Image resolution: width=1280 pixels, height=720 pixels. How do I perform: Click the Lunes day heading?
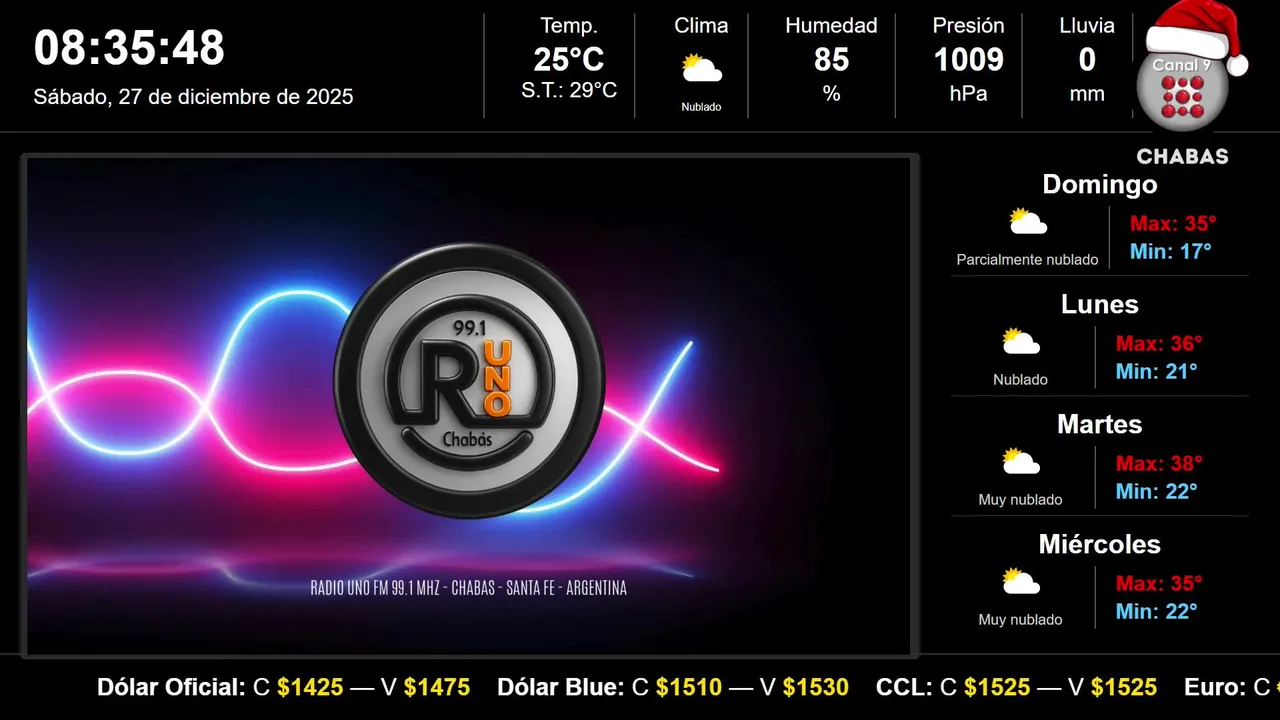click(1100, 304)
